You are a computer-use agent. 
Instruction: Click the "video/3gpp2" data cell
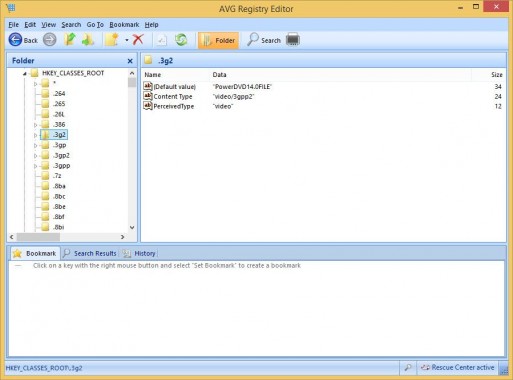[x=233, y=96]
